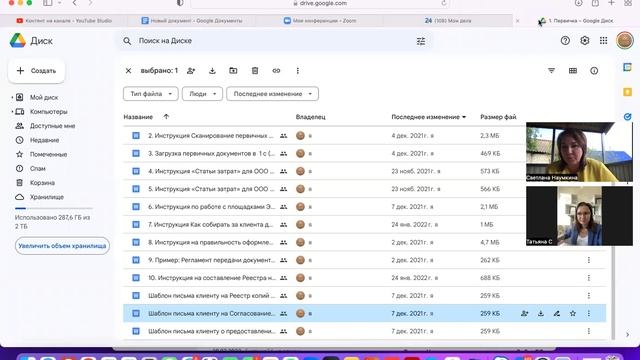Open more menu for highlighted row
This screenshot has height=360, width=640.
pos(589,313)
